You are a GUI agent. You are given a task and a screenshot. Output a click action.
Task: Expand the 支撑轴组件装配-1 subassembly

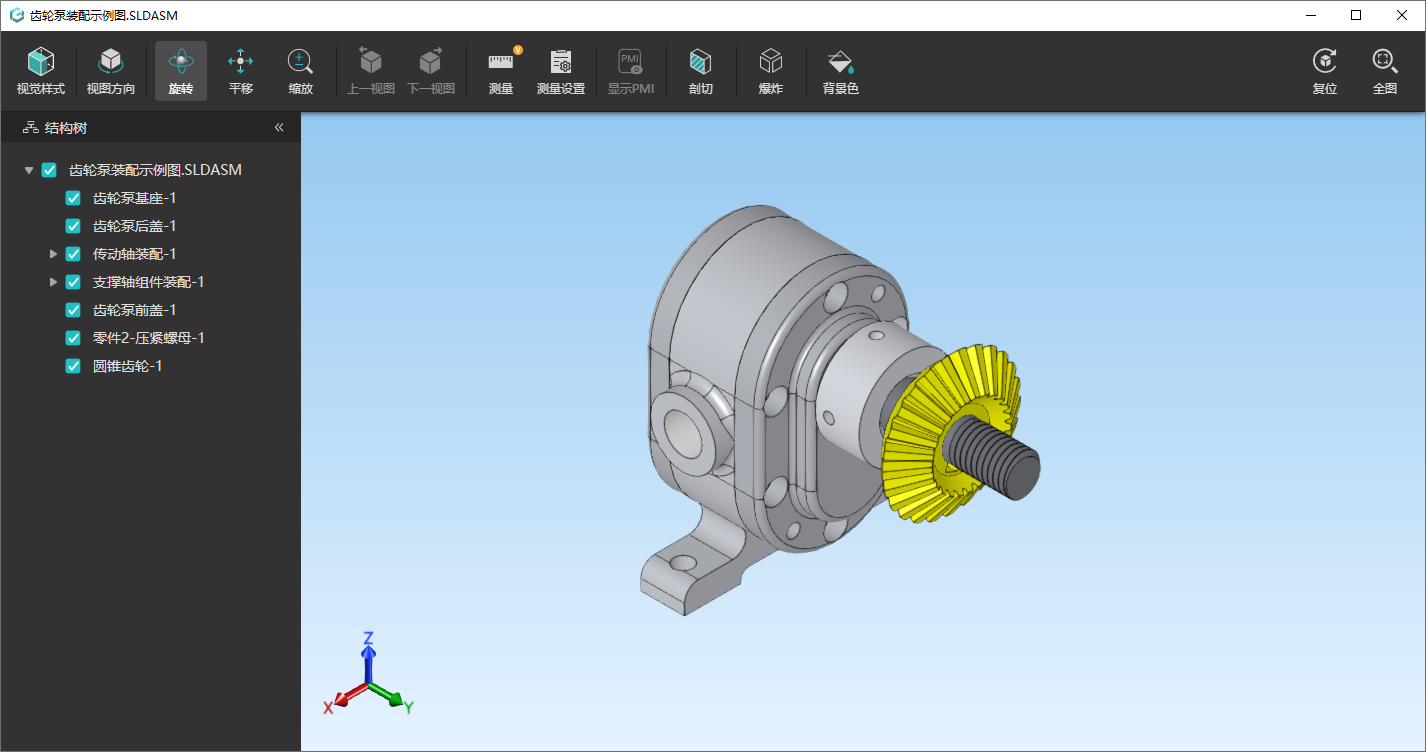[x=54, y=282]
